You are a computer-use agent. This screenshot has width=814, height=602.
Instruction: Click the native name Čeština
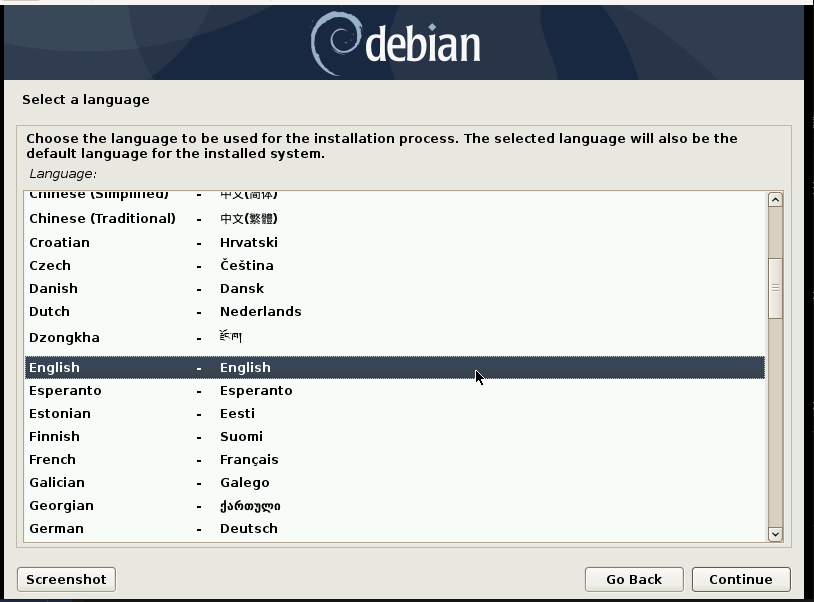247,265
